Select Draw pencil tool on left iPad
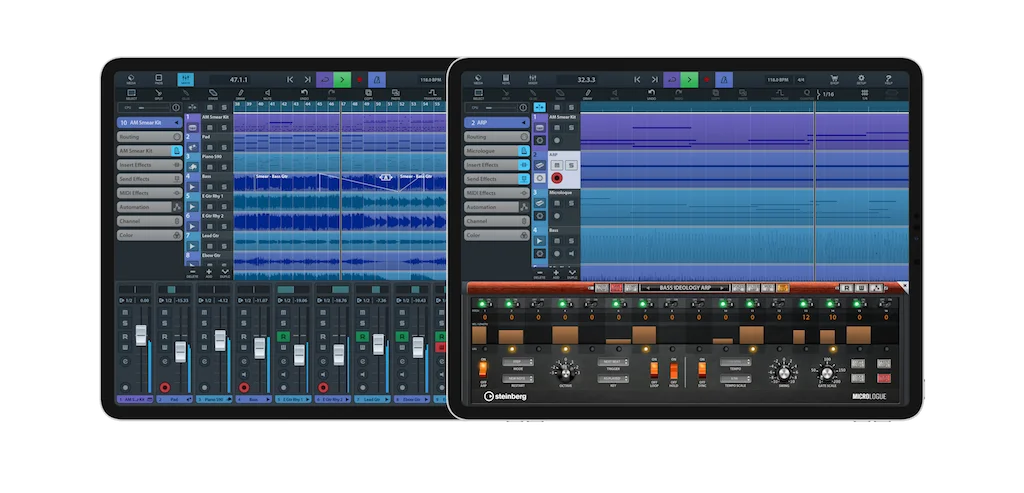The image size is (1024, 493). pos(240,95)
